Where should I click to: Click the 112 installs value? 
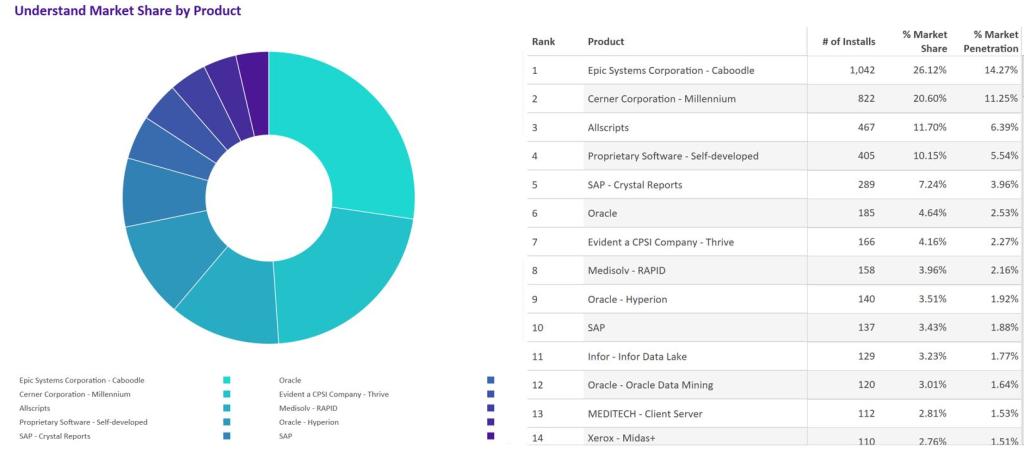click(866, 413)
